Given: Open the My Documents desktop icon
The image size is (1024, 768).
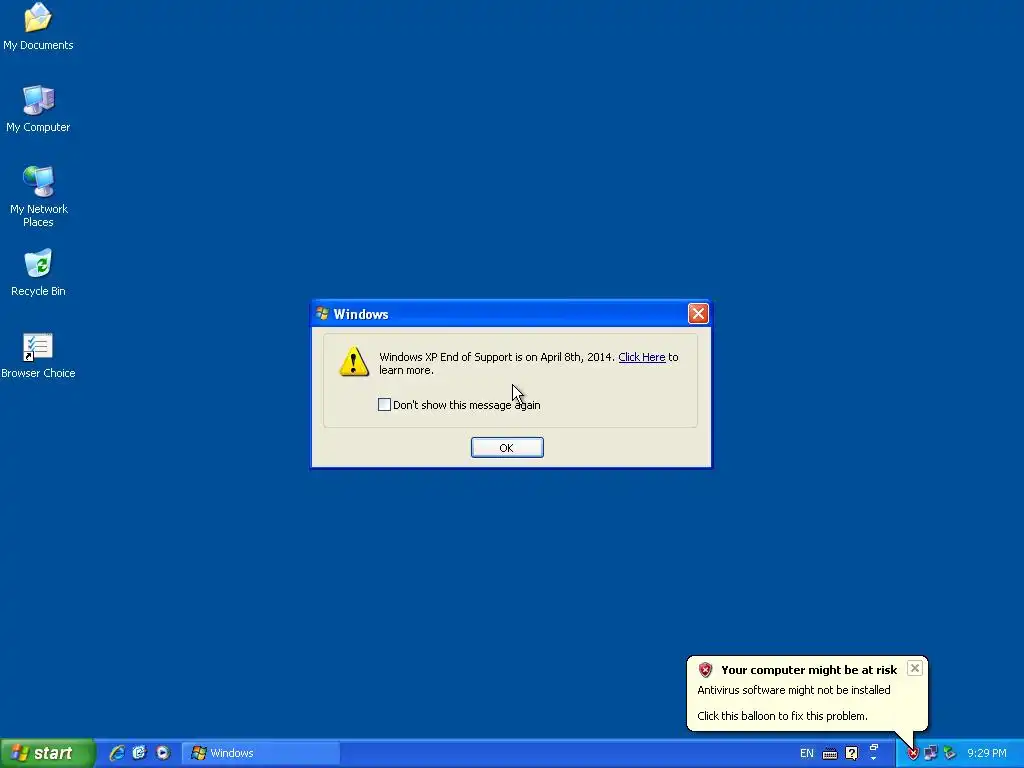Looking at the screenshot, I should pyautogui.click(x=38, y=26).
